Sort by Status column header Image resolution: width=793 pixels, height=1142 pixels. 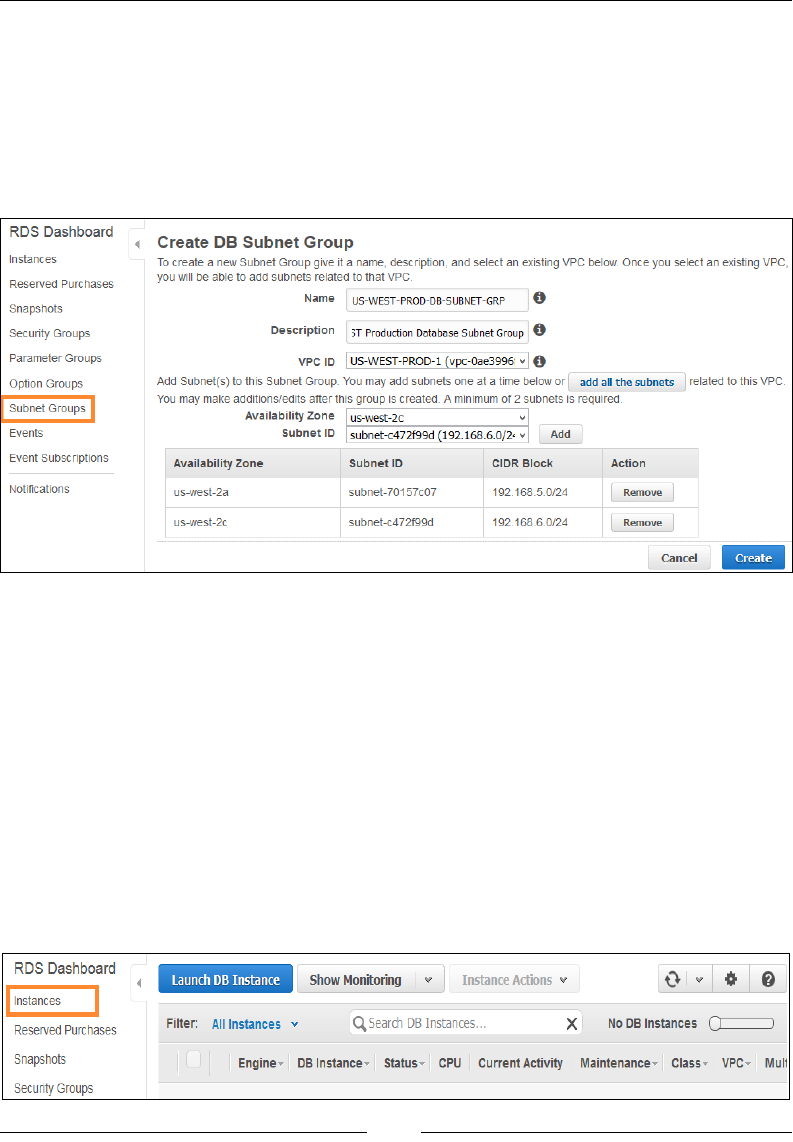404,1063
